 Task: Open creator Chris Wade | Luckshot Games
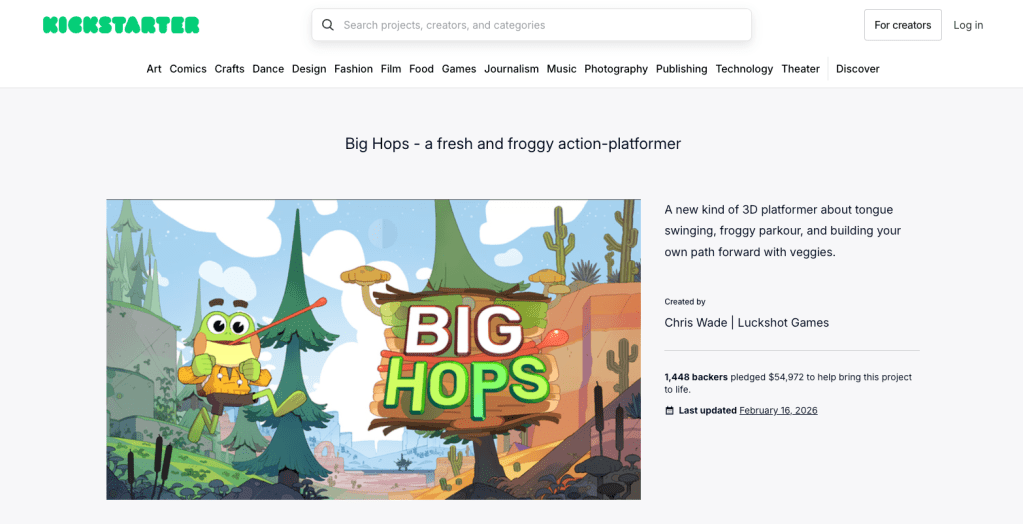746,323
